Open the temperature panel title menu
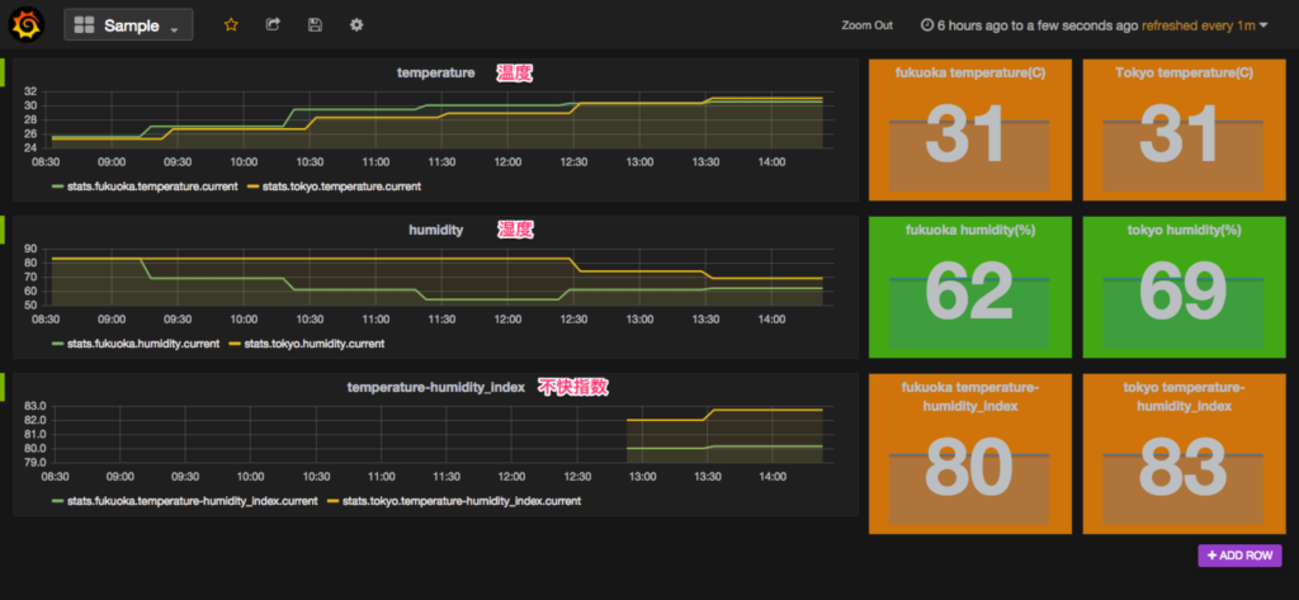This screenshot has height=600, width=1299. (435, 73)
